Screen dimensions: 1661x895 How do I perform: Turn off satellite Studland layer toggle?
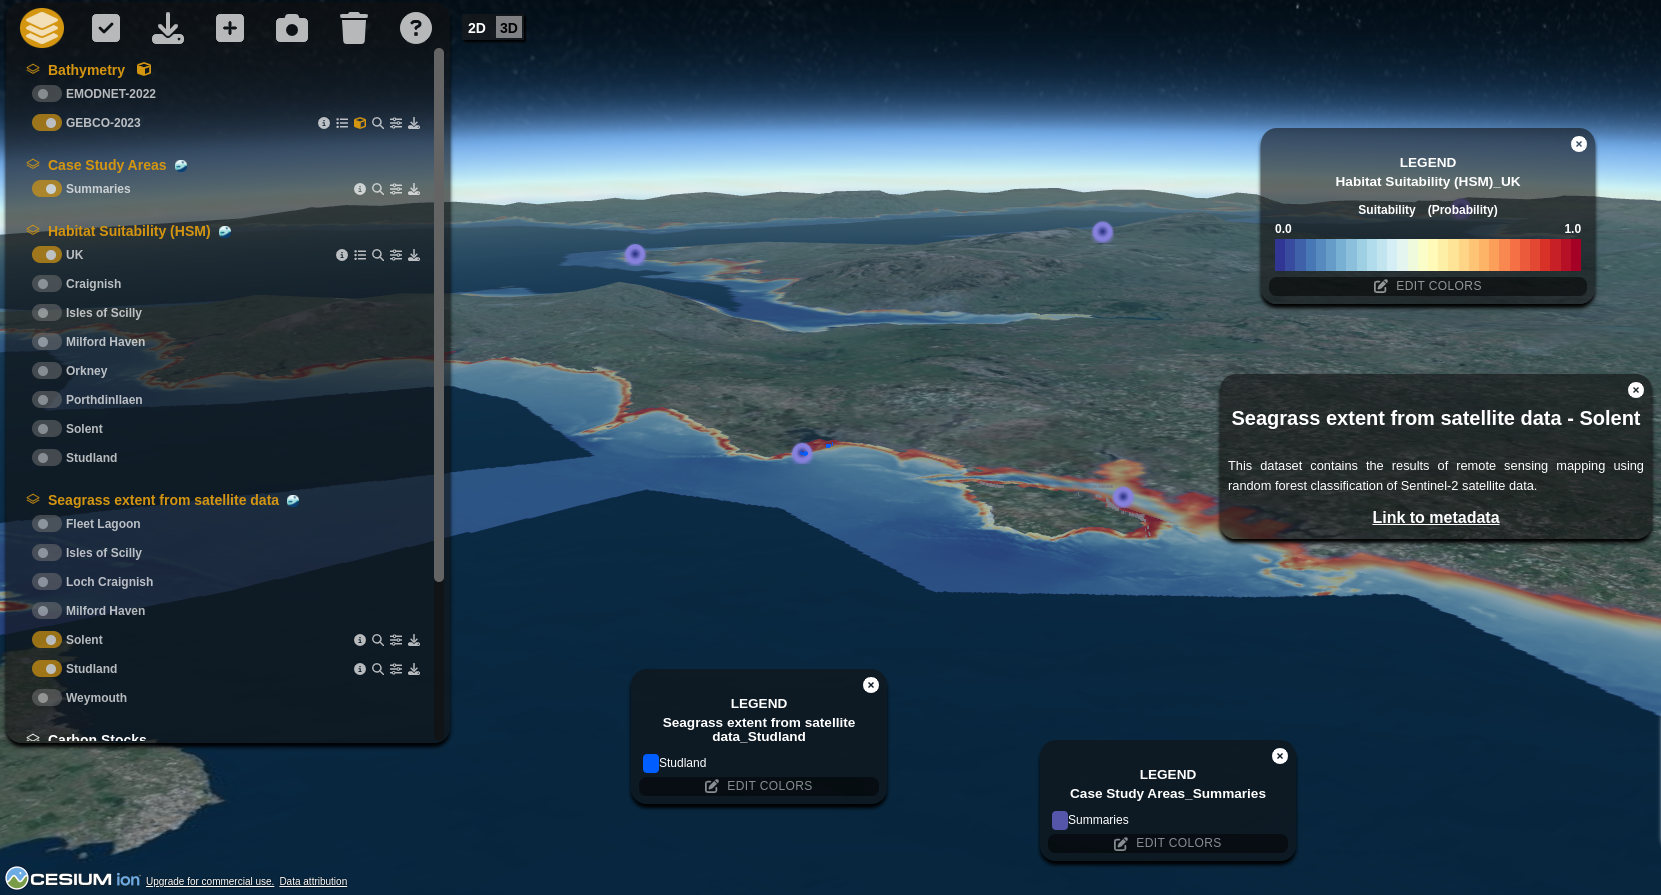pos(46,669)
